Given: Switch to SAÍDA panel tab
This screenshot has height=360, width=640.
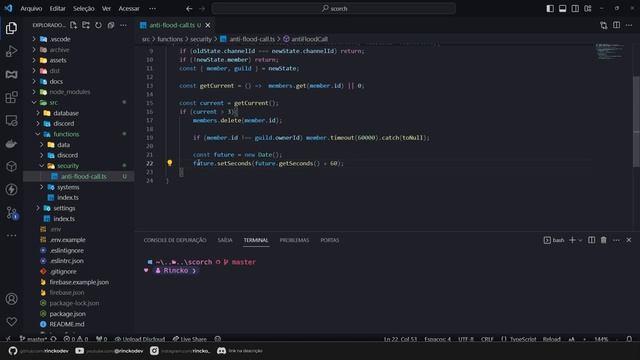Looking at the screenshot, I should coord(225,240).
